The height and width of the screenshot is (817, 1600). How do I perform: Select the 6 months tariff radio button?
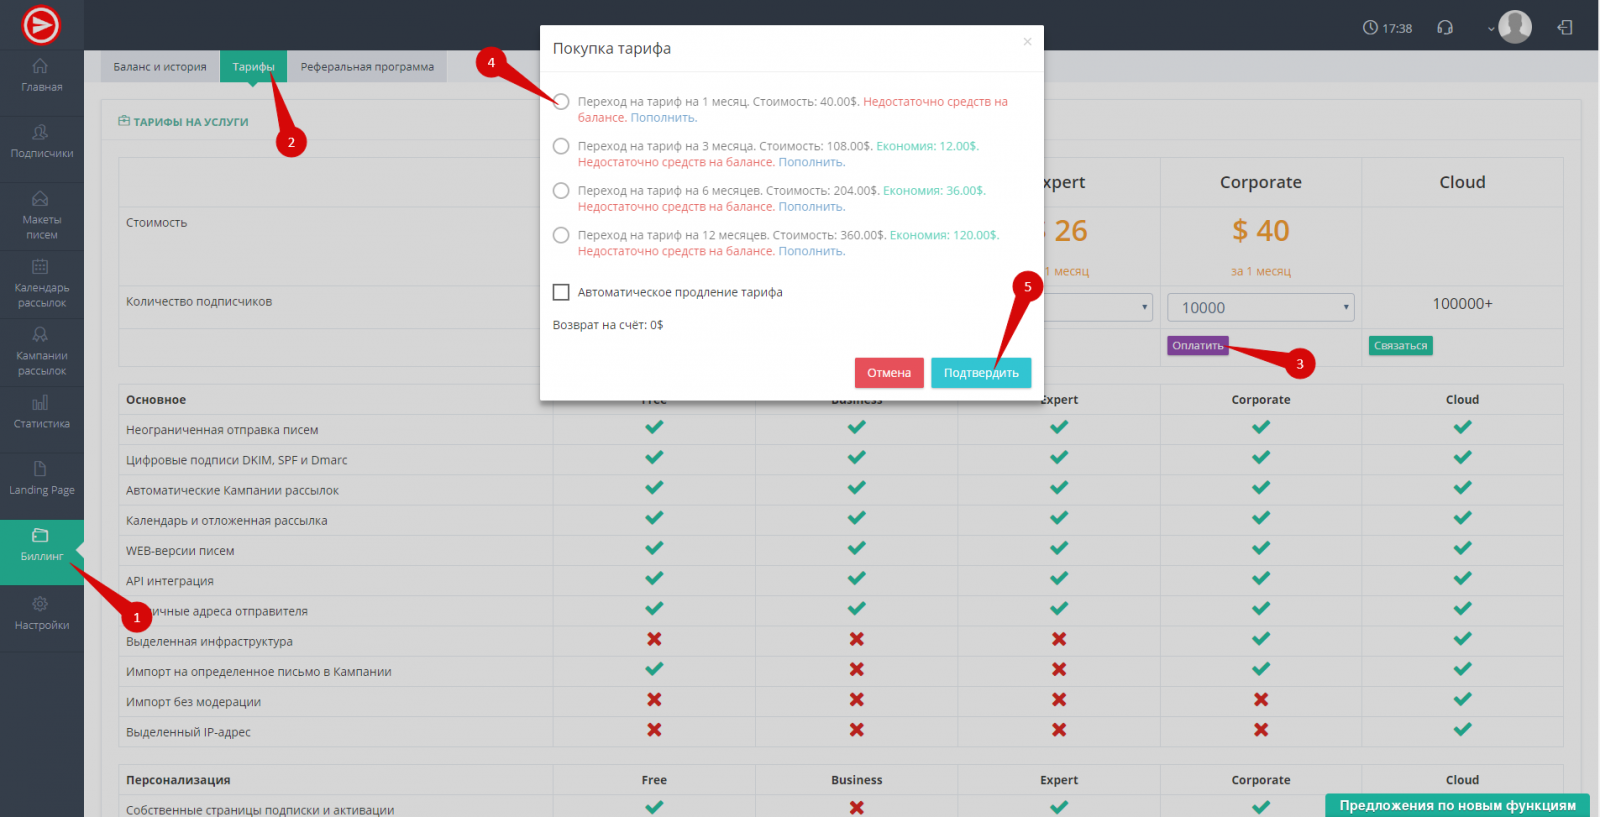coord(561,191)
